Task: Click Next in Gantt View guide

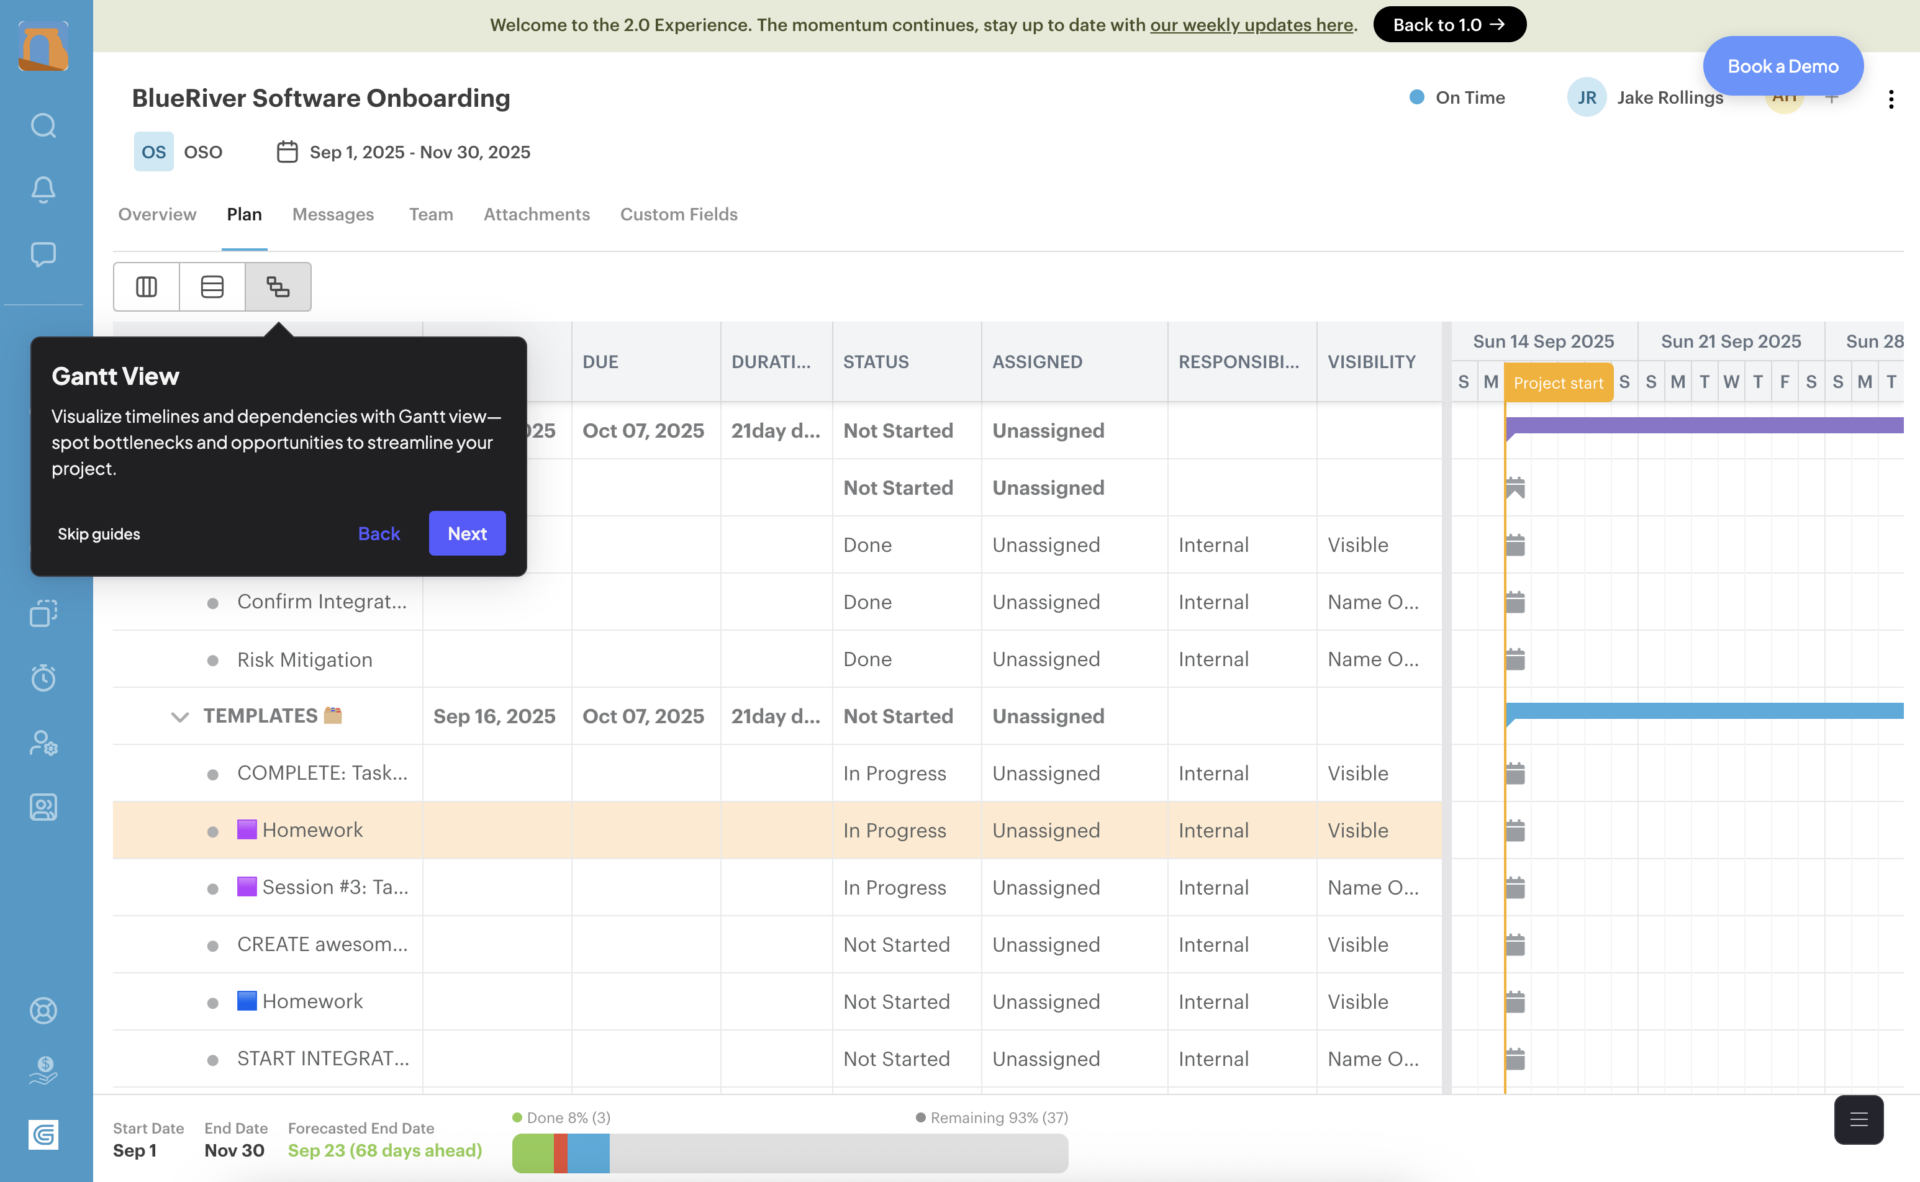Action: 467,533
